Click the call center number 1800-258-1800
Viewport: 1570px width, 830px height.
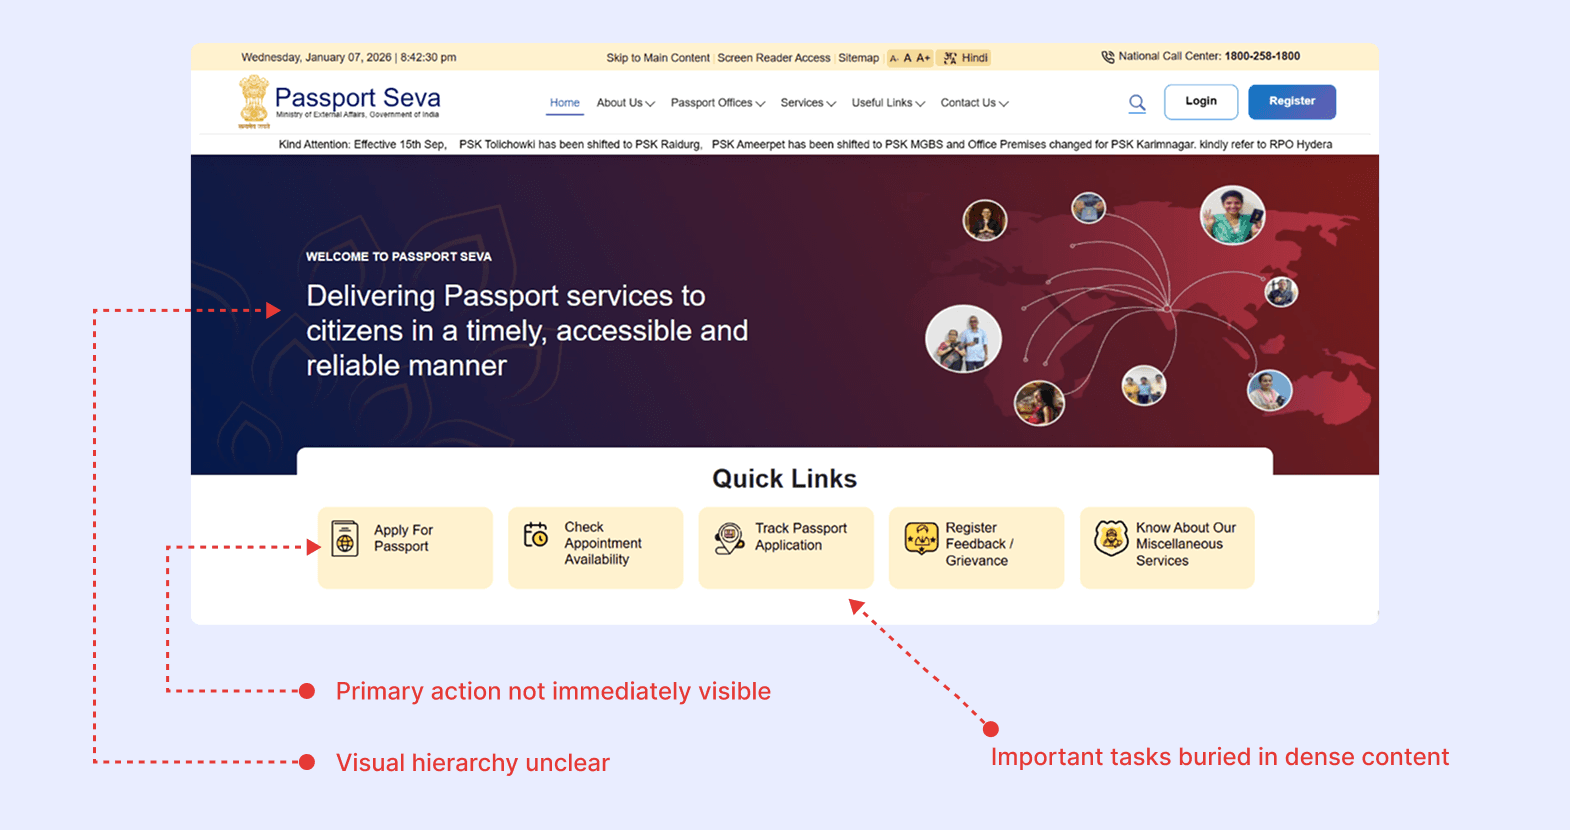(1262, 56)
